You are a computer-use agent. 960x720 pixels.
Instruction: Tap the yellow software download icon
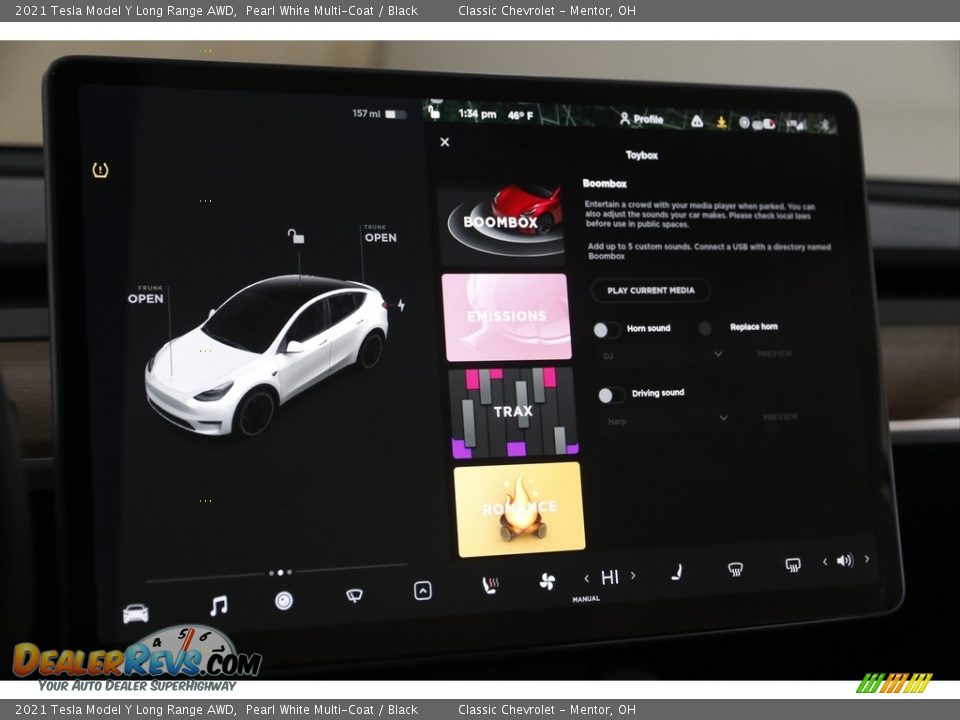click(x=722, y=122)
